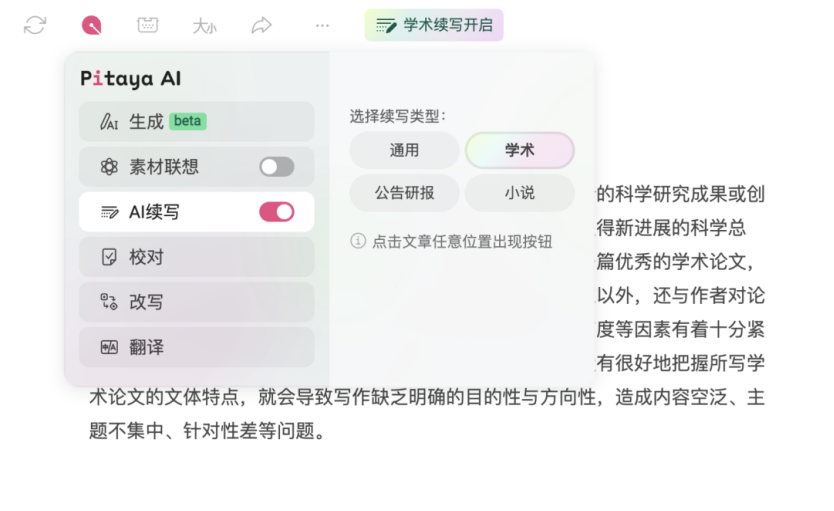Click the share arrow icon
This screenshot has height=511, width=834.
click(262, 25)
